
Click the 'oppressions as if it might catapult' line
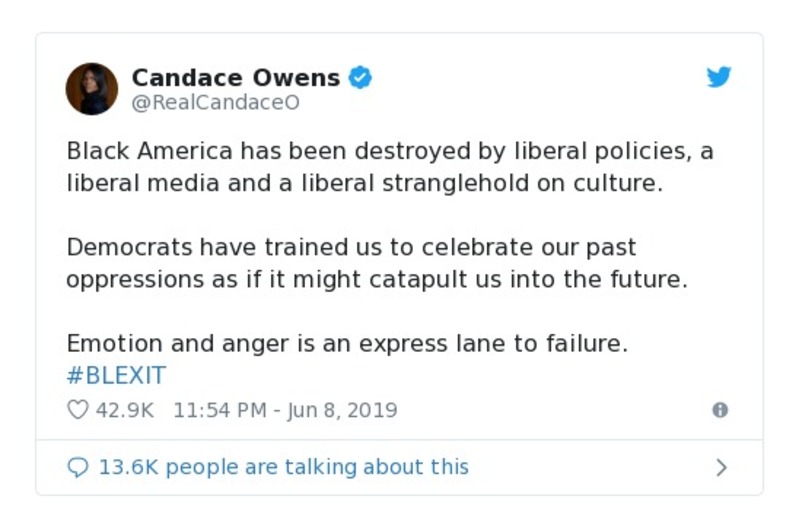pos(377,279)
